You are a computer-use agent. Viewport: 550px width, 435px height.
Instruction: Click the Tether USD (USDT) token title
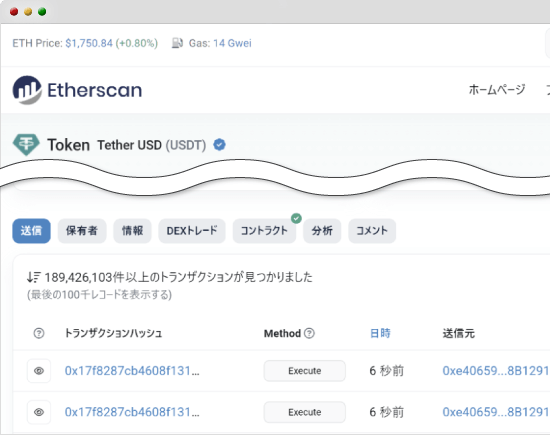[152, 145]
